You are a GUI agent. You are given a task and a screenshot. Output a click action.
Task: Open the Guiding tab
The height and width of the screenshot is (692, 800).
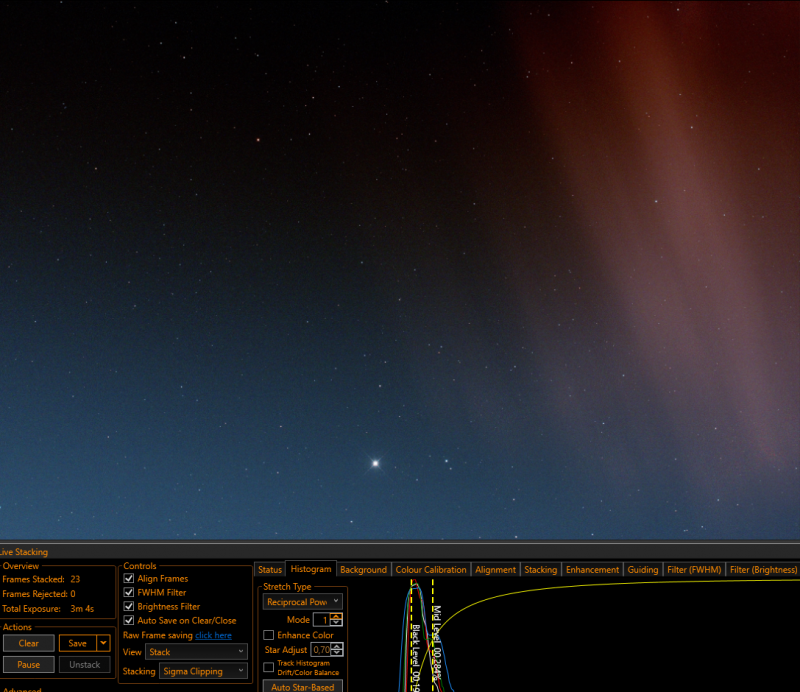pos(642,570)
